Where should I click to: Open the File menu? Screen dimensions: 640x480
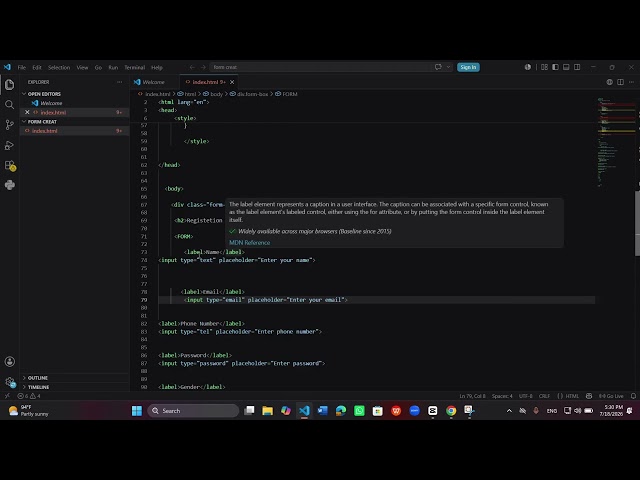tap(22, 67)
